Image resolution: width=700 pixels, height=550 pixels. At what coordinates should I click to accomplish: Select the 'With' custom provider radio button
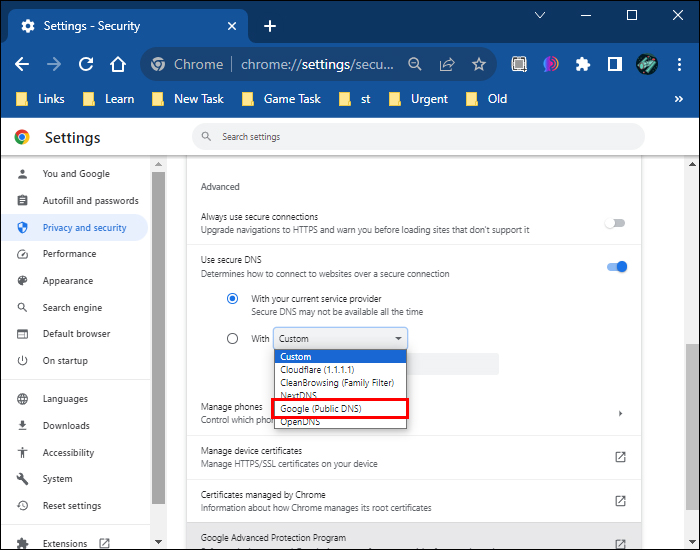coord(233,338)
